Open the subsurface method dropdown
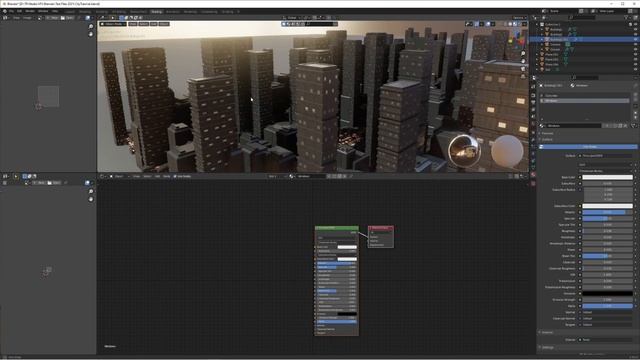 pos(607,171)
